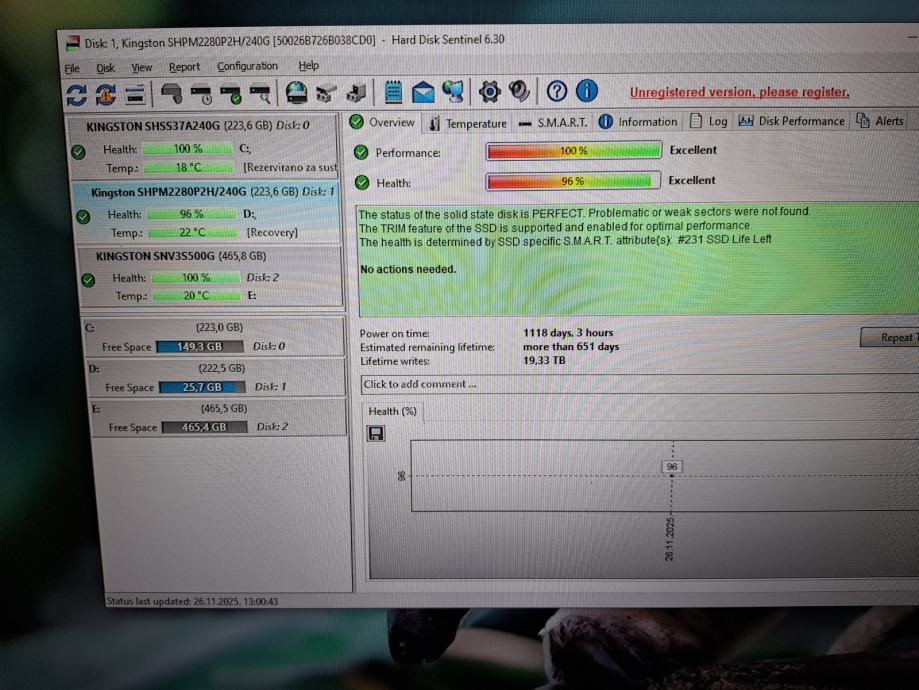Open Help via the question mark icon
Screen dimensions: 919x690
point(556,91)
